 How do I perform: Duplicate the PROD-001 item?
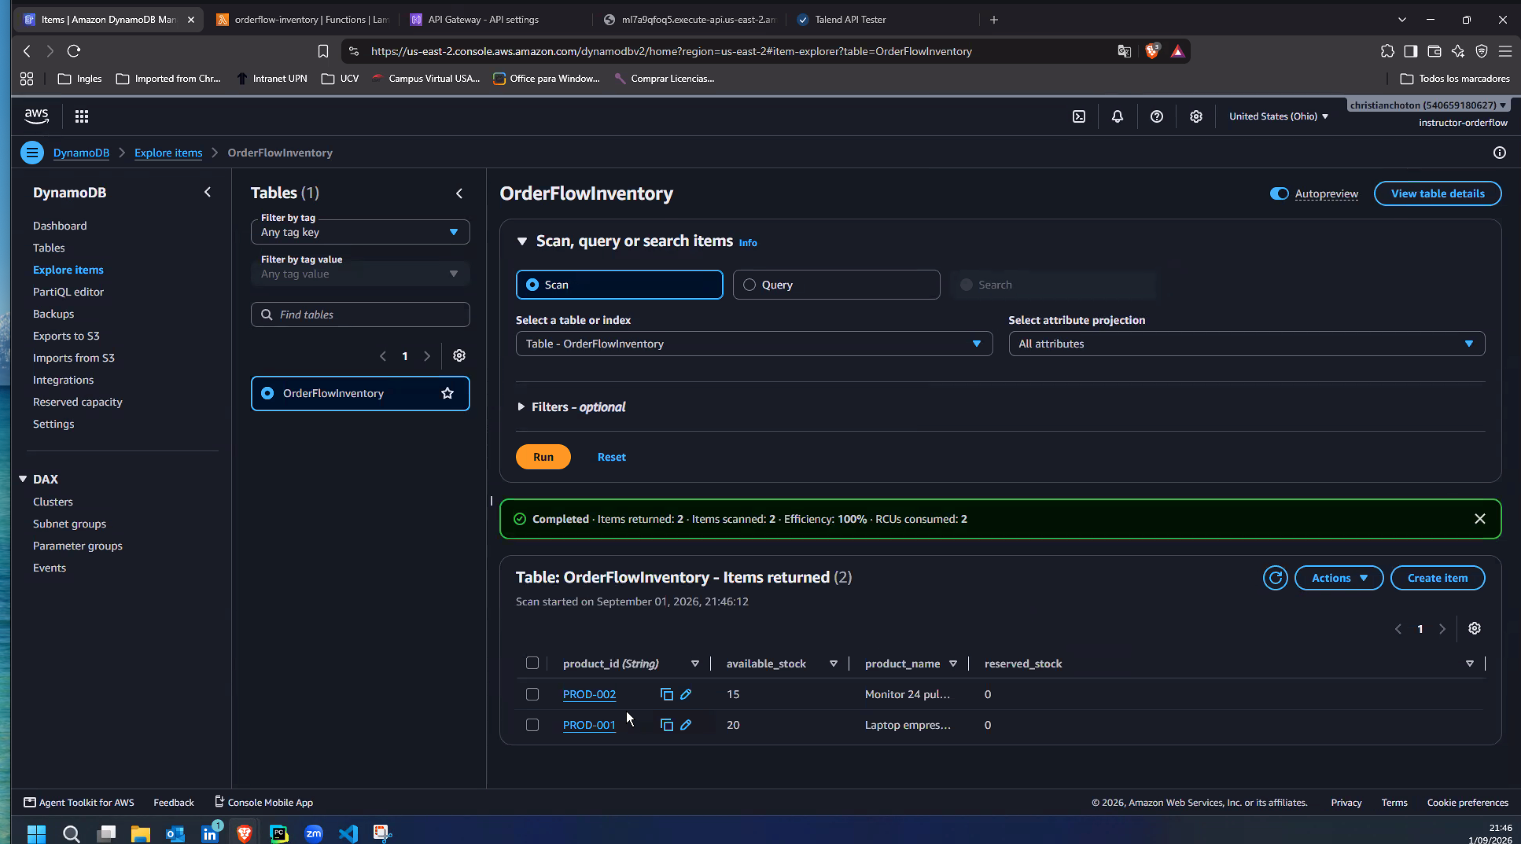tap(666, 725)
